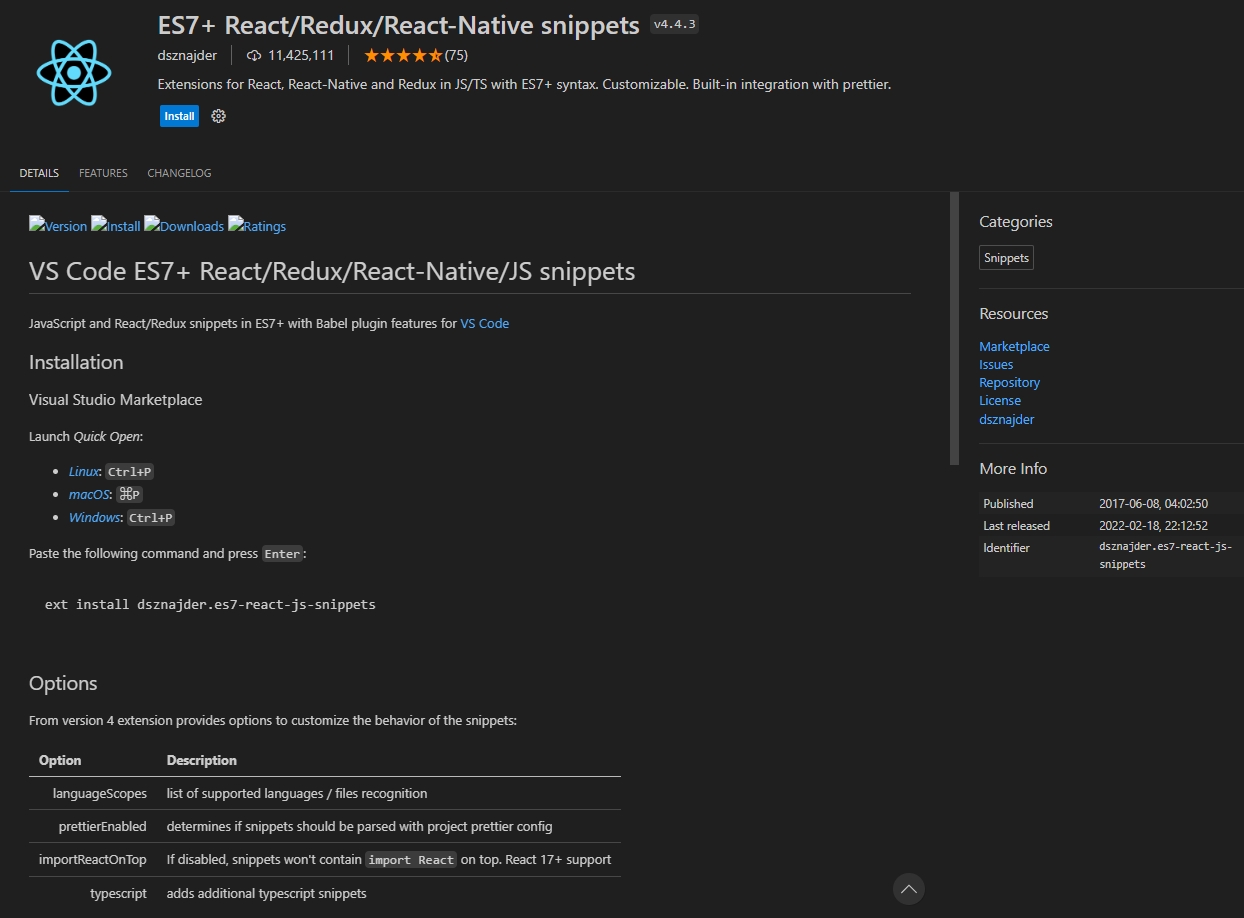The height and width of the screenshot is (918, 1244).
Task: Click the React atom extension logo
Action: [73, 73]
